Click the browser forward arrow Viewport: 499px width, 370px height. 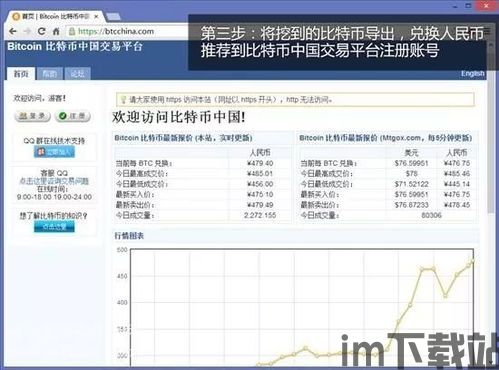click(x=27, y=31)
